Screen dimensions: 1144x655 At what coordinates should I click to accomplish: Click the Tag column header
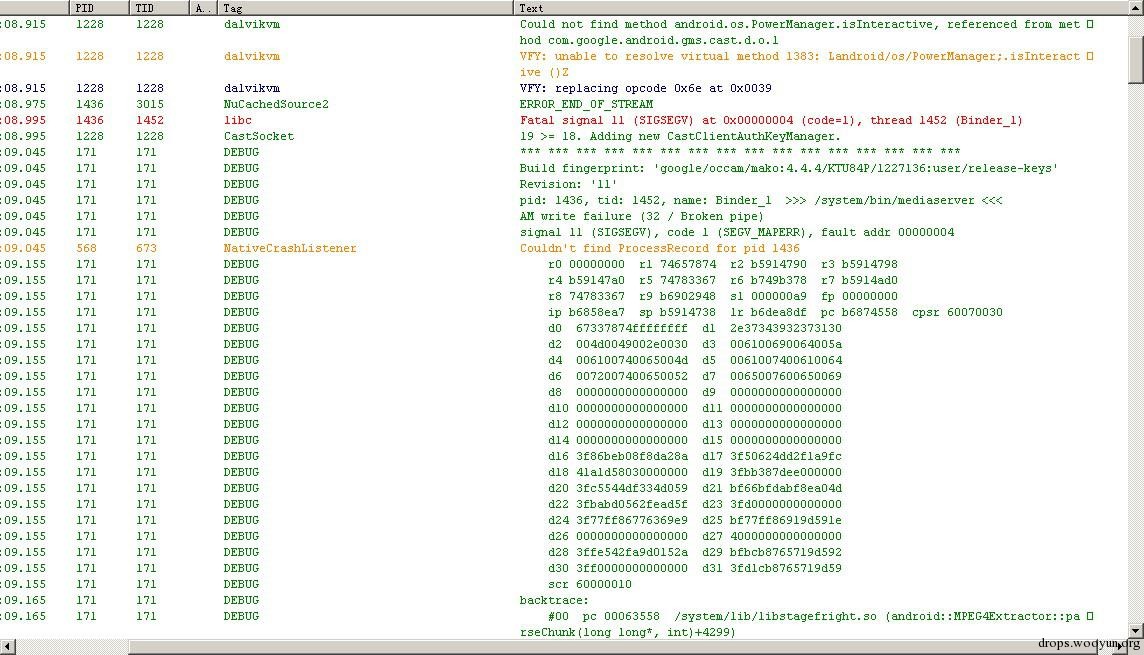tap(366, 8)
